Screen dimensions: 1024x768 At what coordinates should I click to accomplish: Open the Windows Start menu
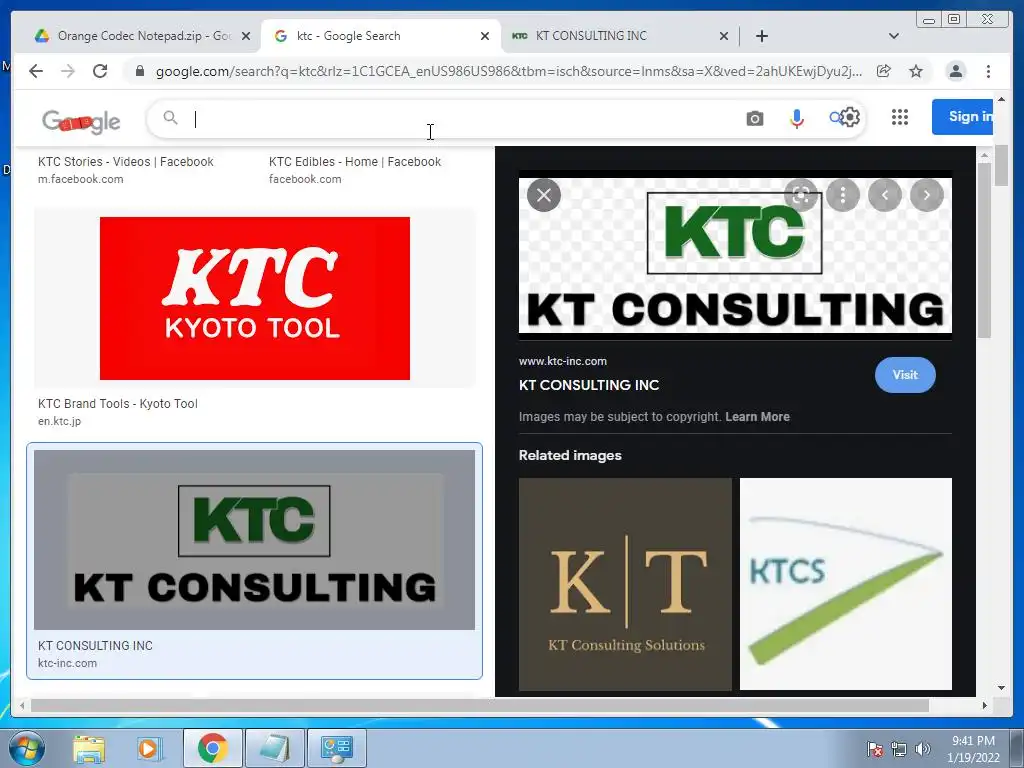25,748
